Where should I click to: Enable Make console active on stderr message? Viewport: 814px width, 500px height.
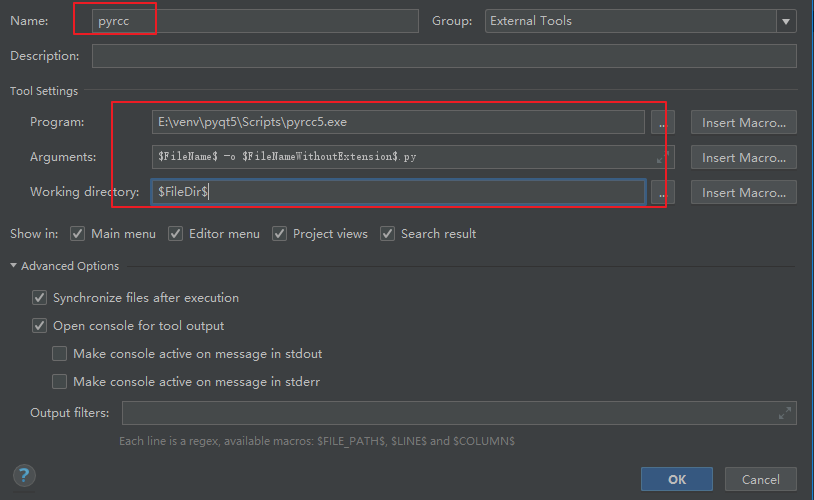point(59,382)
